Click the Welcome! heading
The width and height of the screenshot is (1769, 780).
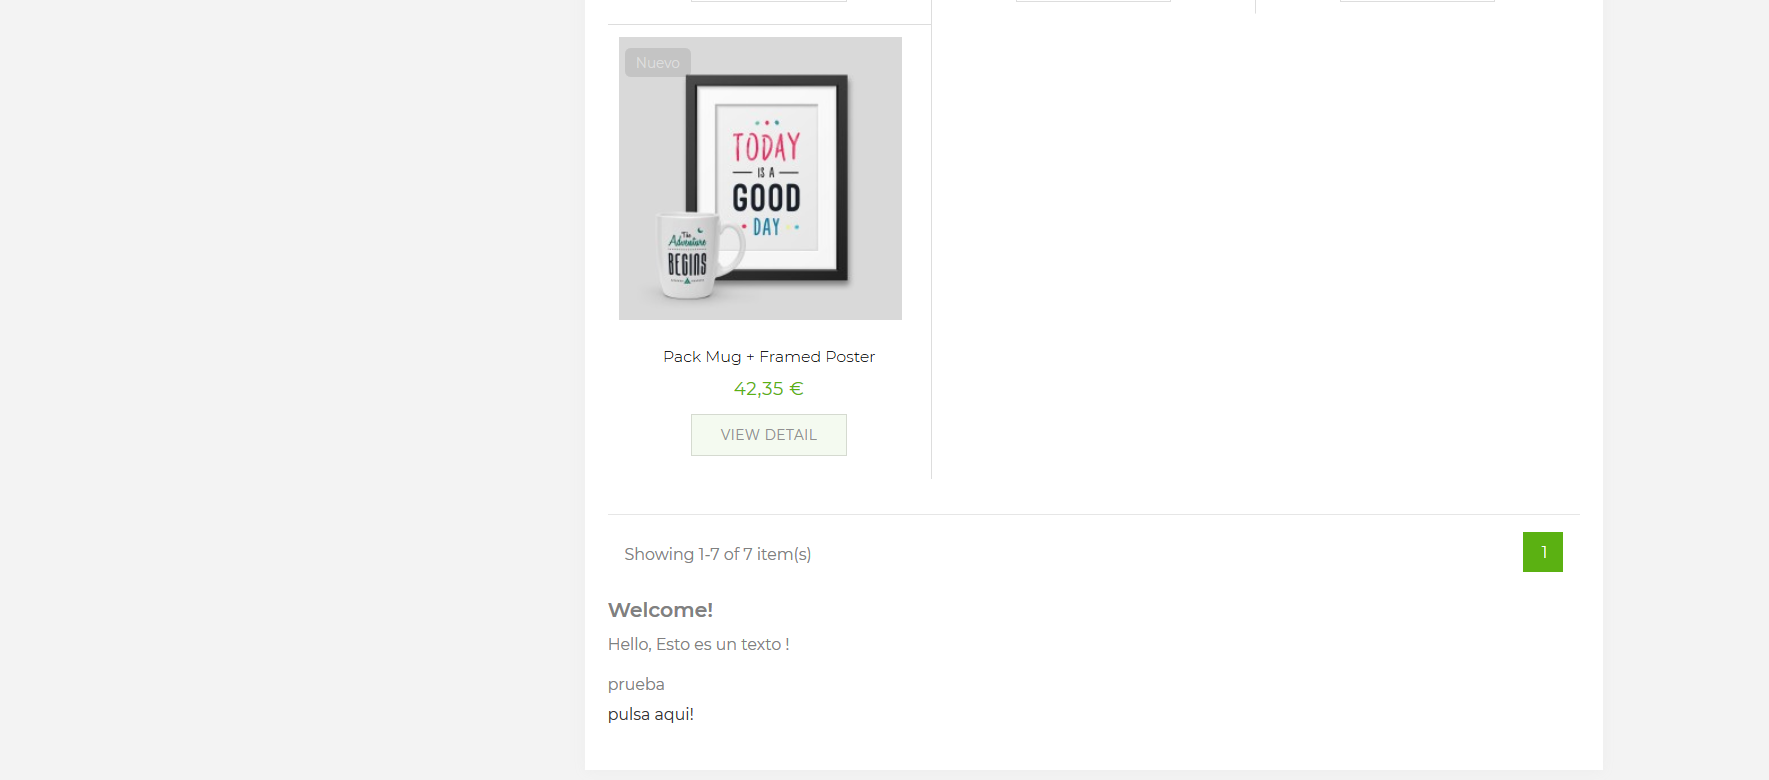point(660,610)
